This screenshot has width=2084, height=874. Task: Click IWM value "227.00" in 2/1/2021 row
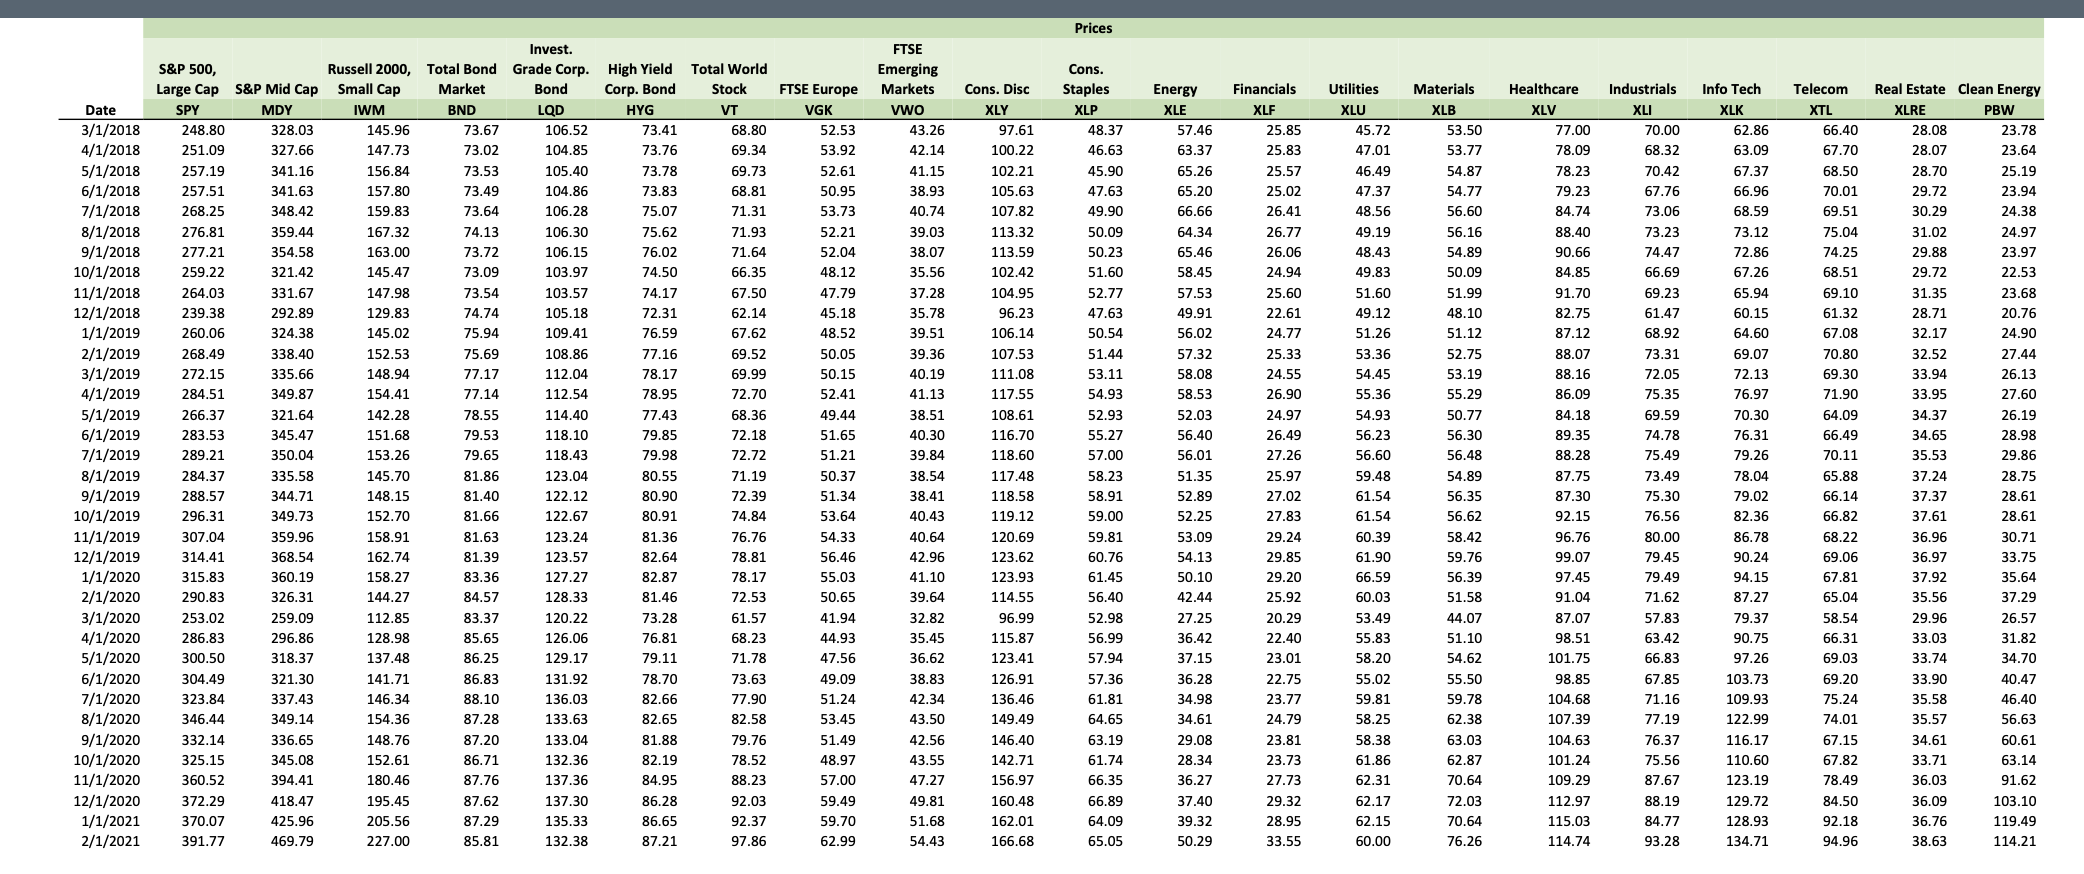(387, 841)
